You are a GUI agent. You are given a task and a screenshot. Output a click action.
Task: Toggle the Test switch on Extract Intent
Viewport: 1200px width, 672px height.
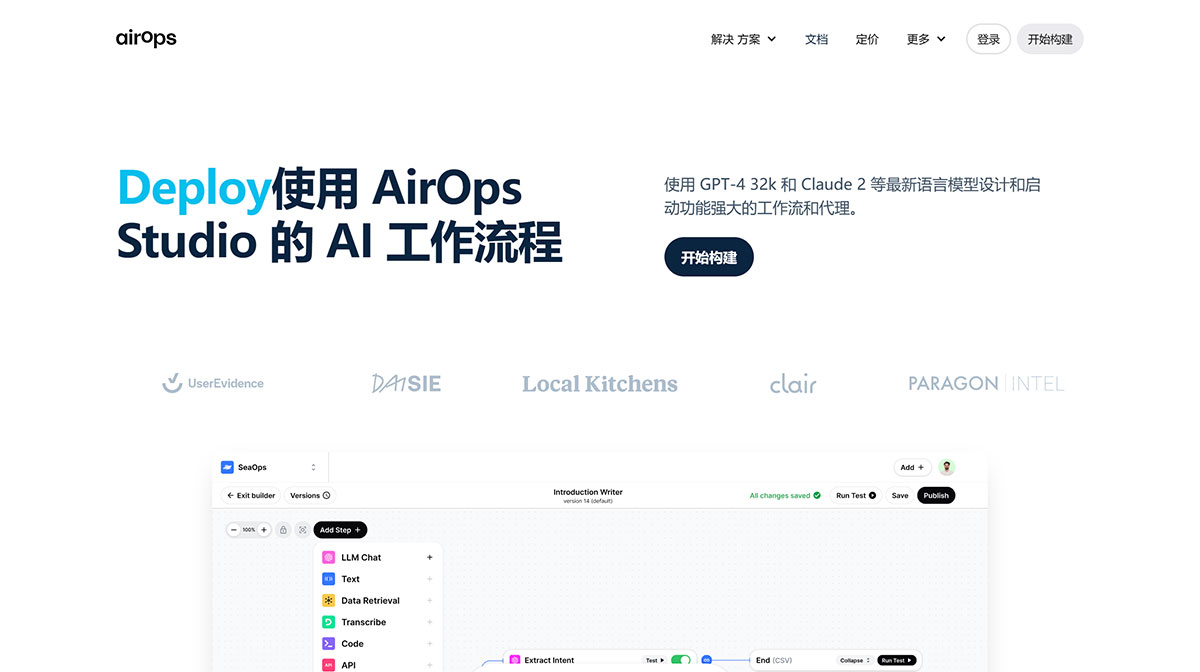pyautogui.click(x=679, y=659)
